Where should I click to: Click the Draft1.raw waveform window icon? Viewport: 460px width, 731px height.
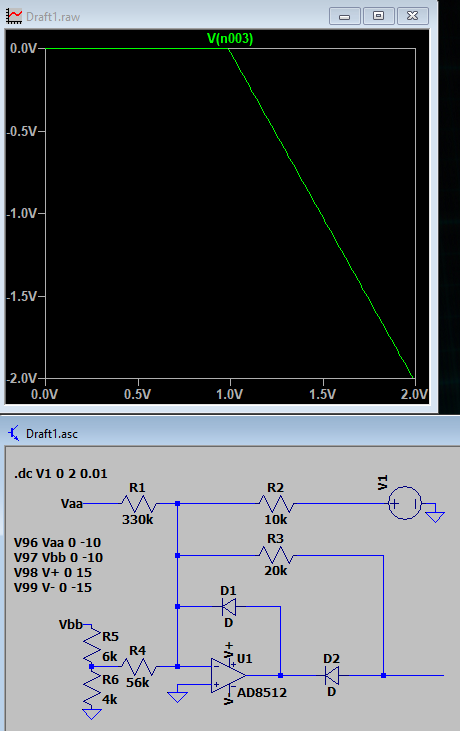[14, 16]
